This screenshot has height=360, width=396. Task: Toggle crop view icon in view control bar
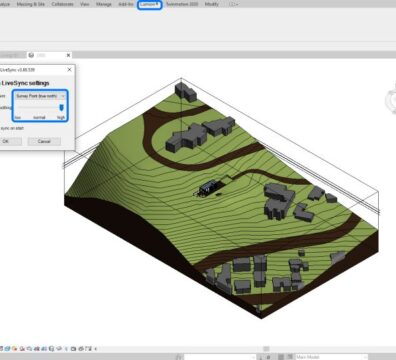click(37, 349)
